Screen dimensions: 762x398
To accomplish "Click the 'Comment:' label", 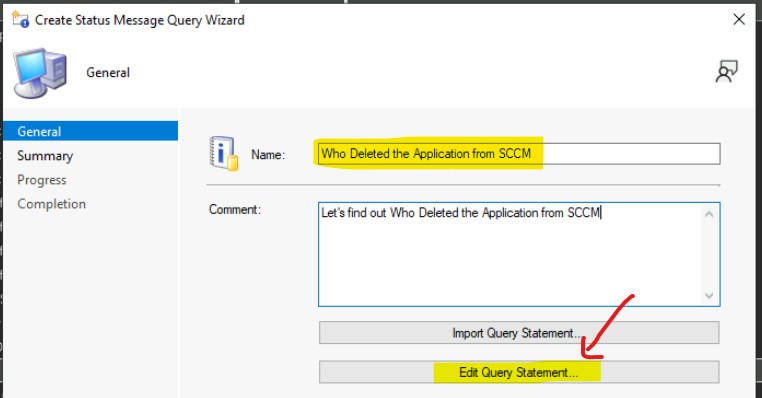I will 235,209.
